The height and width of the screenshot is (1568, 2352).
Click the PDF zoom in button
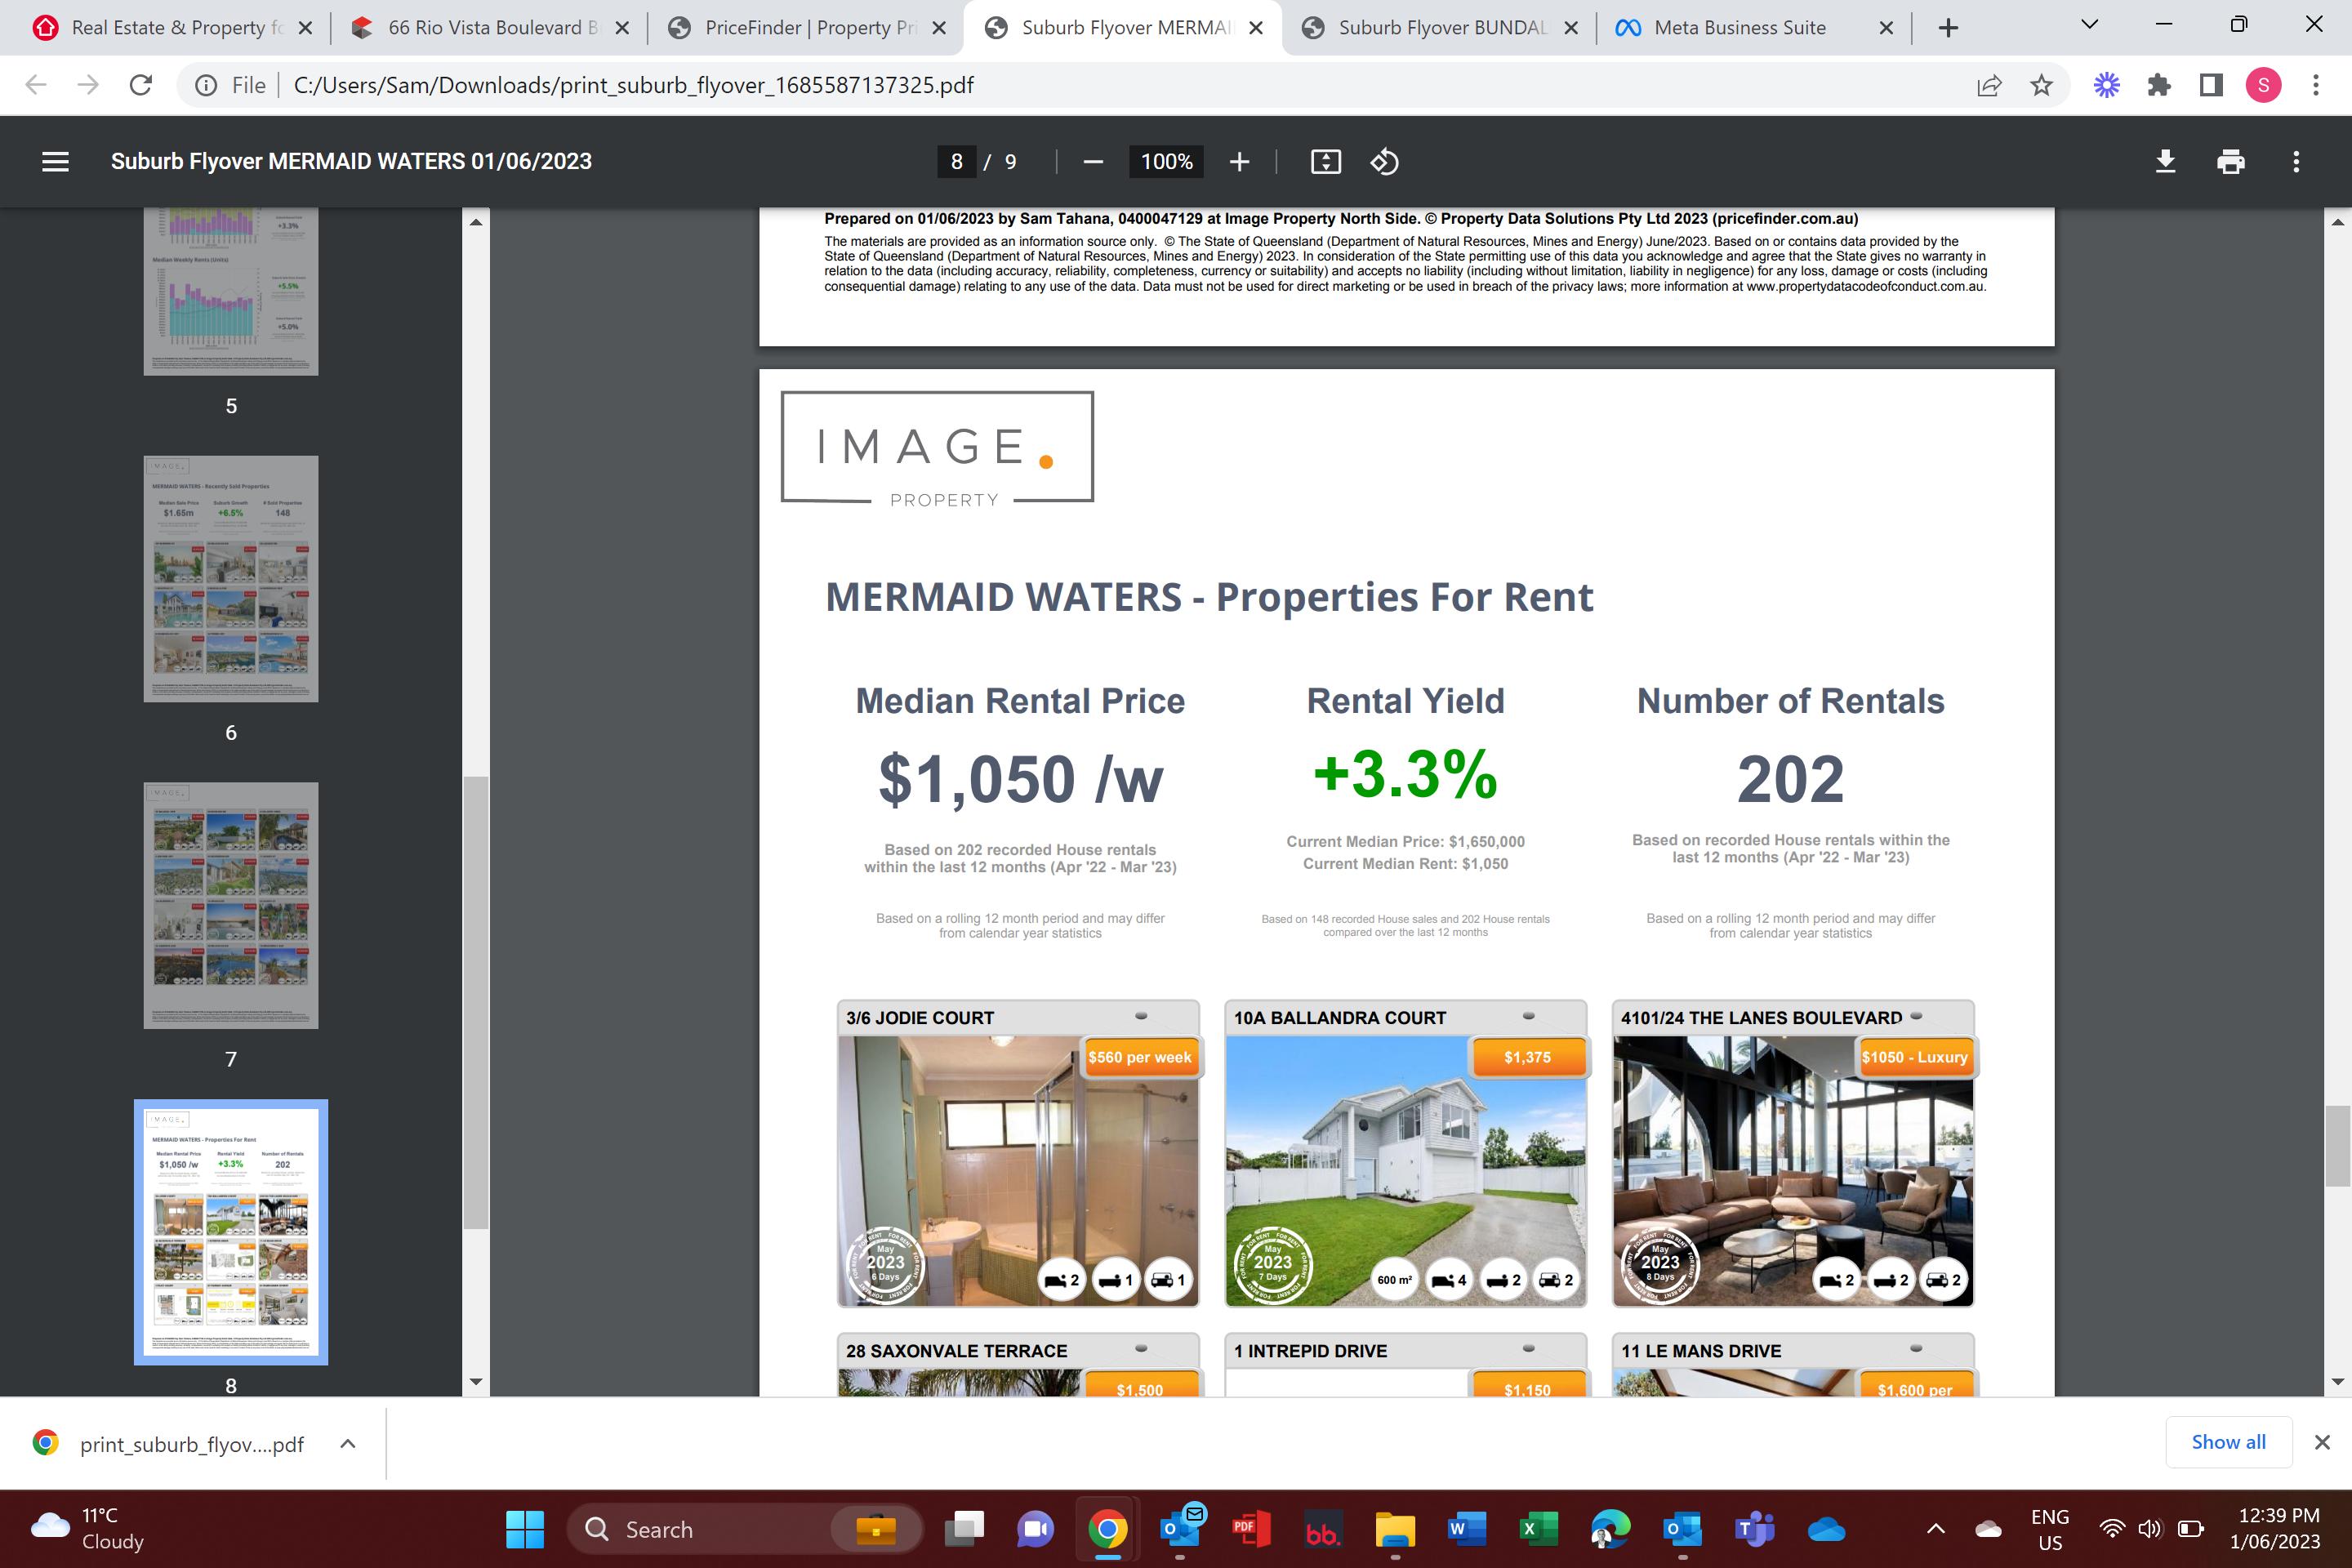(x=1239, y=161)
